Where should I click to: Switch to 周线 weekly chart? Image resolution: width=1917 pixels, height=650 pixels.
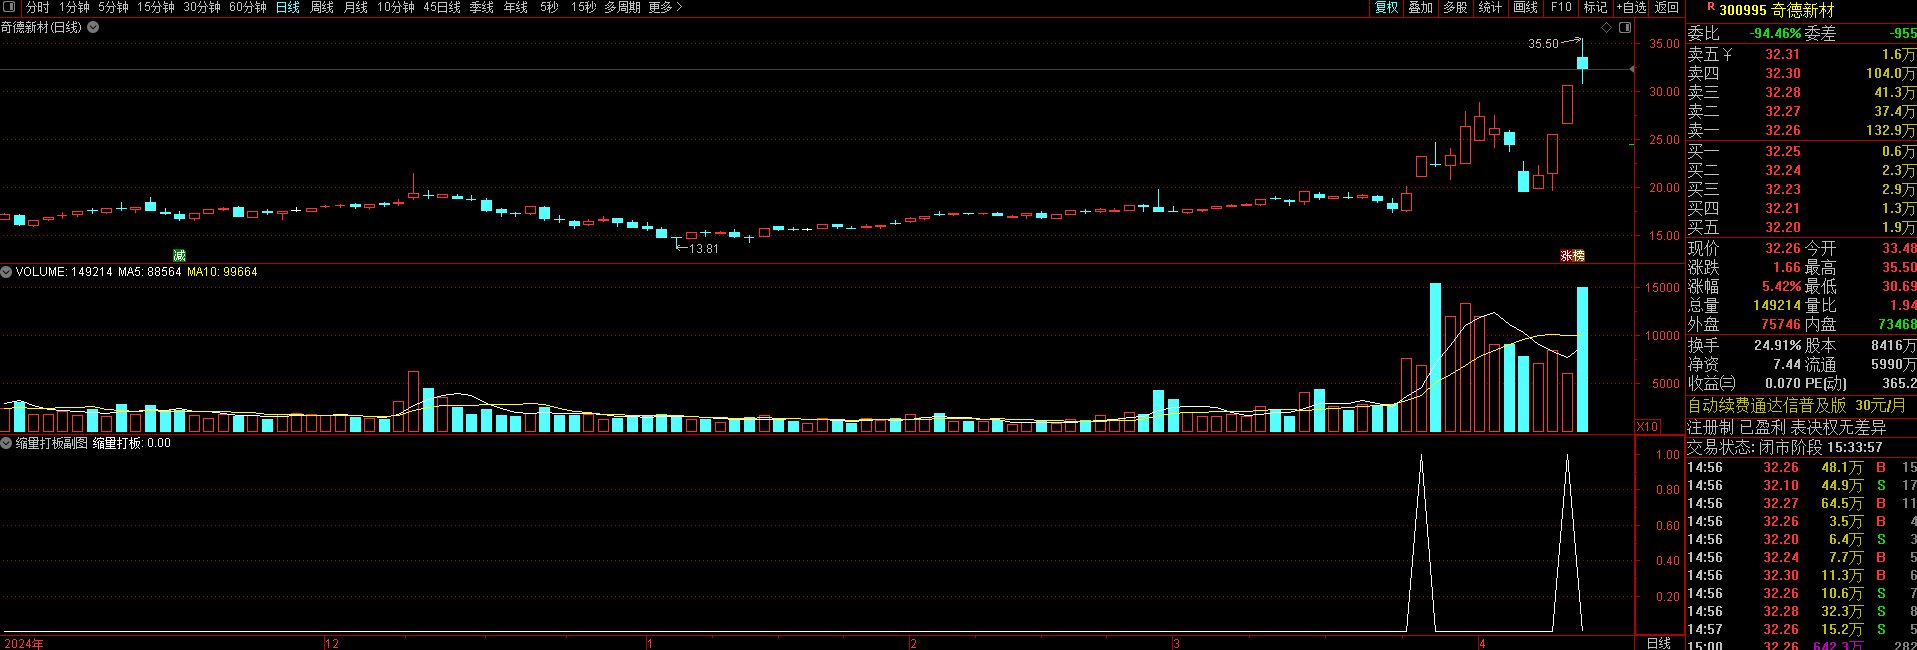pos(322,7)
